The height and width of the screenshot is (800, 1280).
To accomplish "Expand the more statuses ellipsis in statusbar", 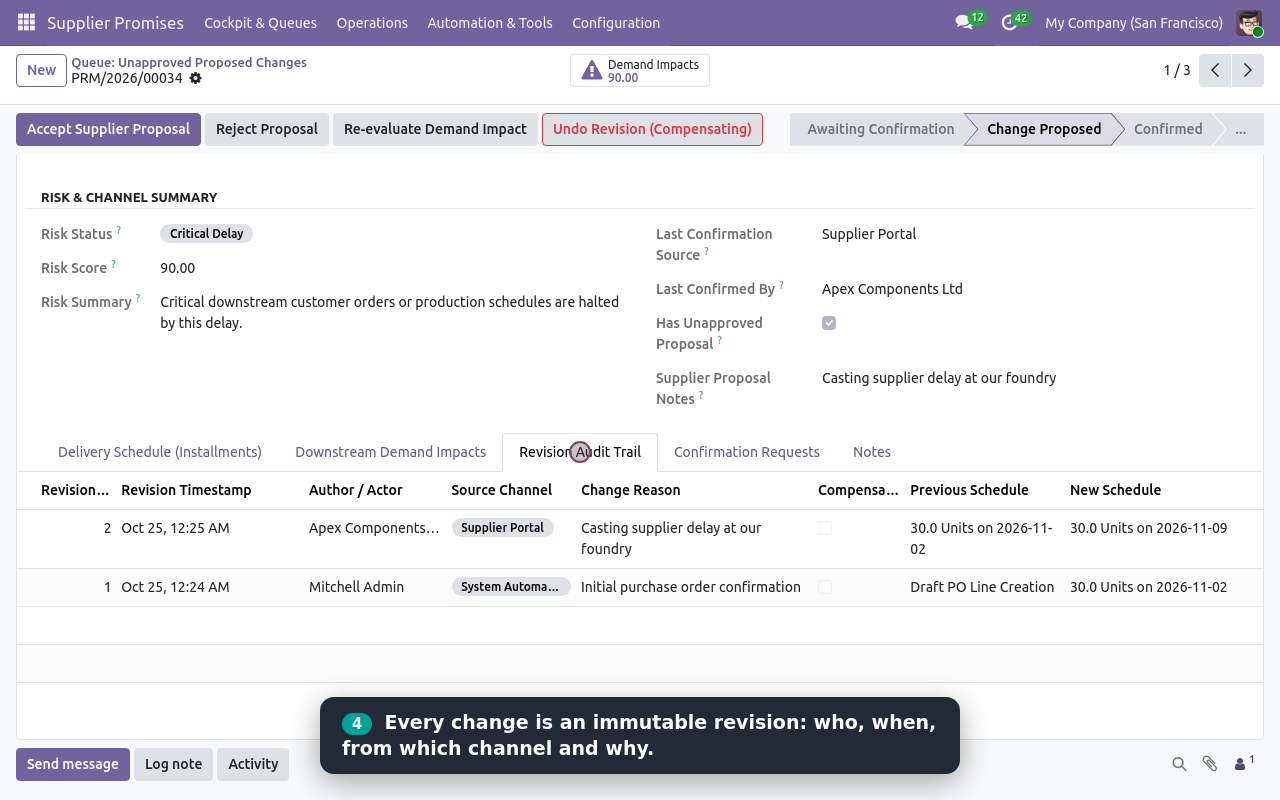I will (x=1241, y=129).
